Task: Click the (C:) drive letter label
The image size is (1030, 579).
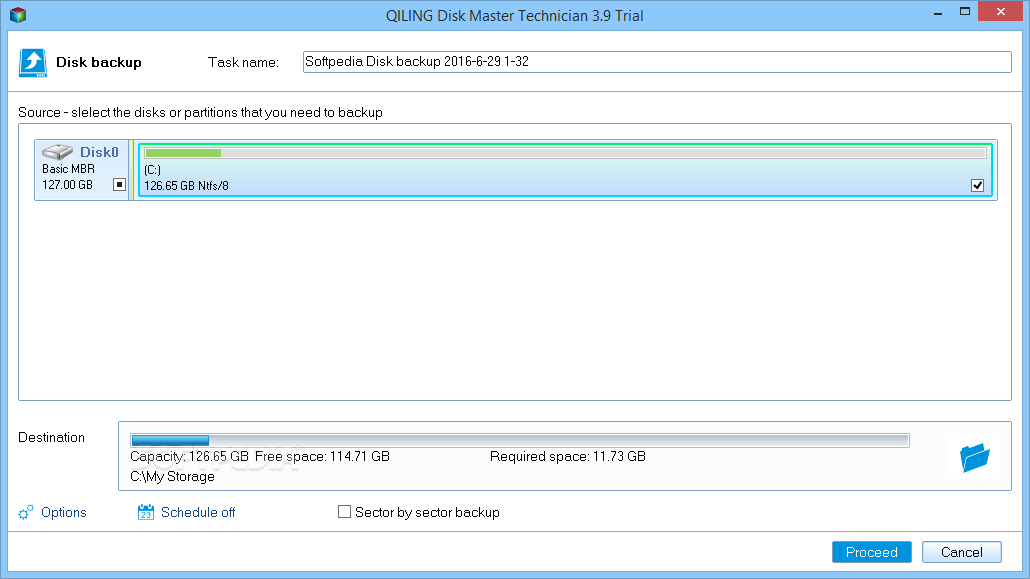Action: pos(152,170)
